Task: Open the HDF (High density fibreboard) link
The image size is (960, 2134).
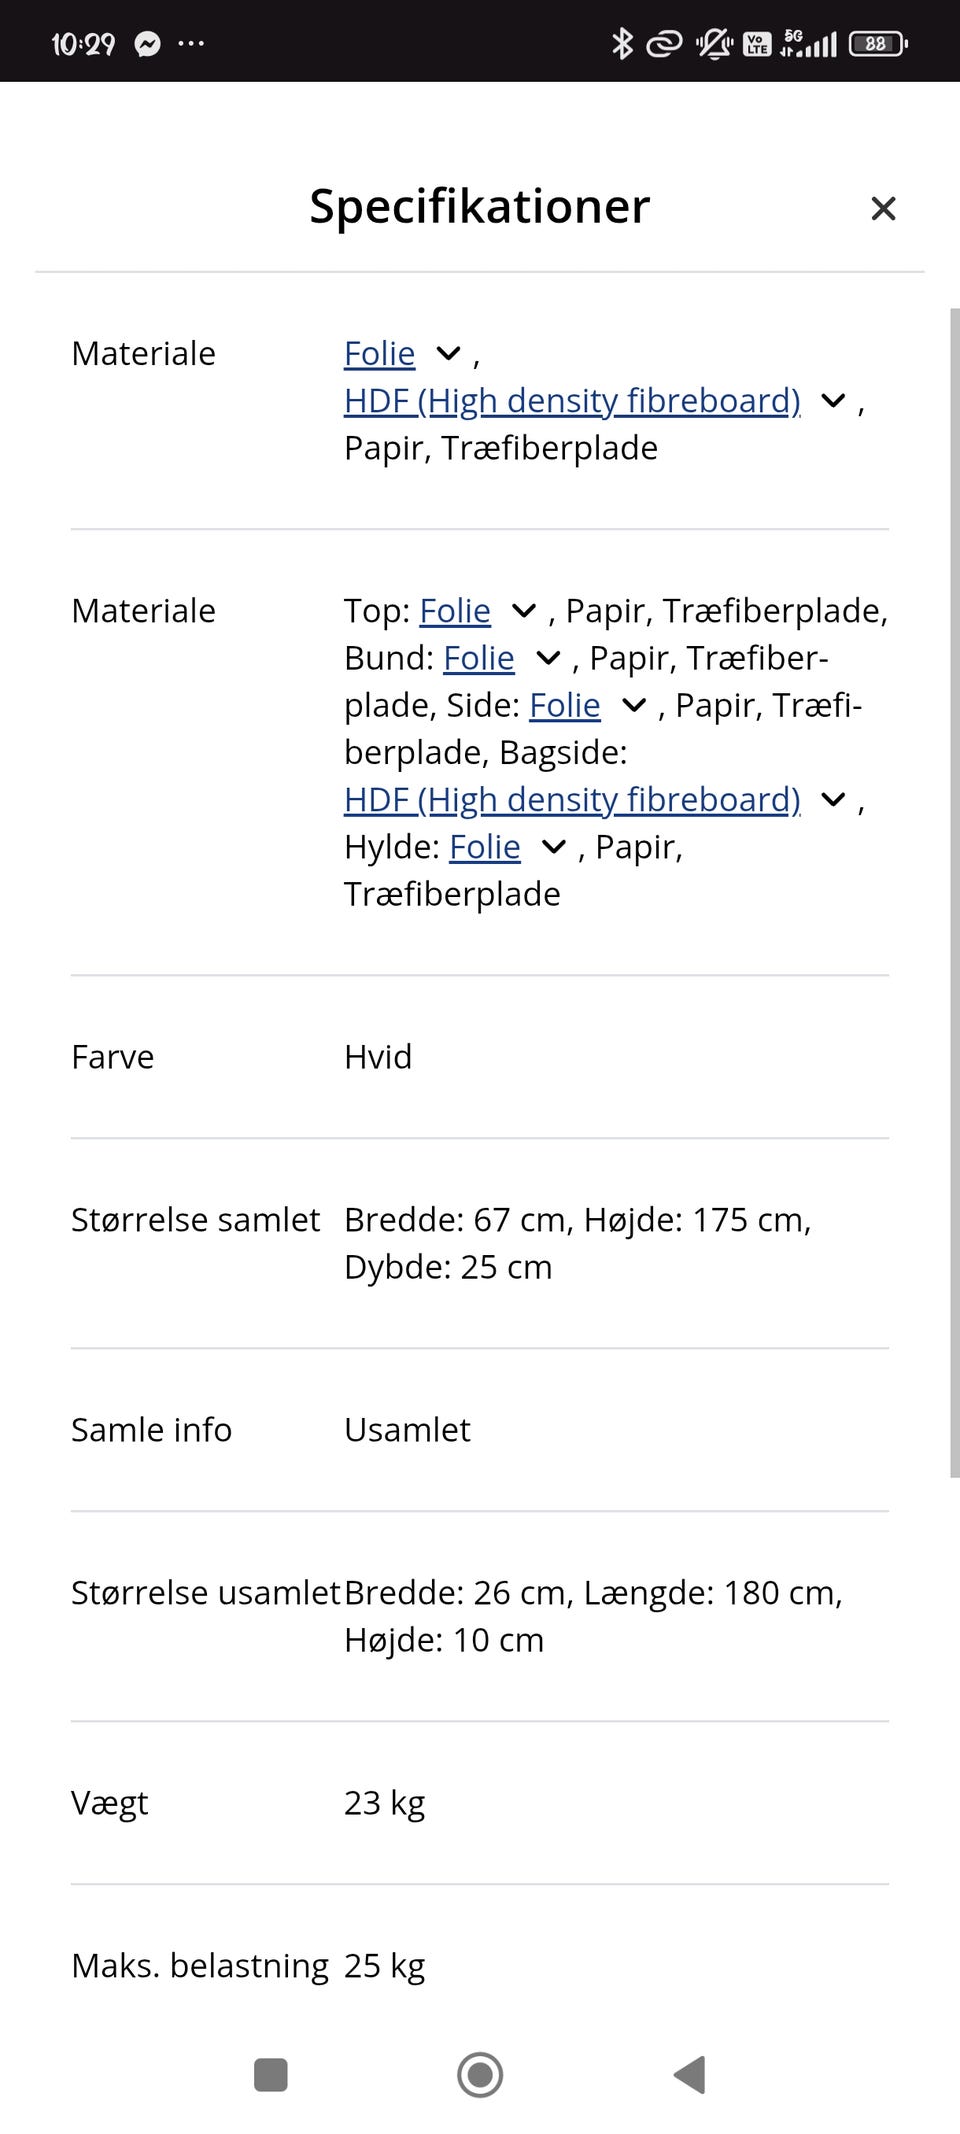Action: [x=571, y=400]
